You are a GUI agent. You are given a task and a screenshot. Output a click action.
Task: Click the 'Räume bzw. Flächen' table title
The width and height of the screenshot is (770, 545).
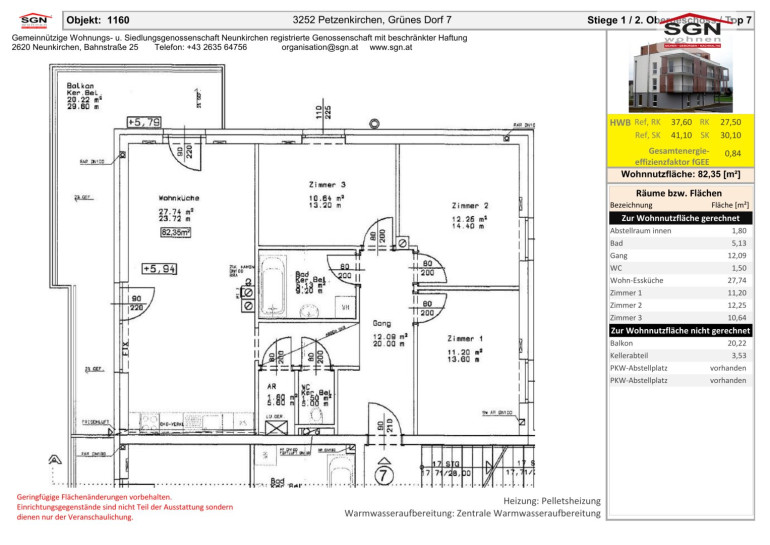(679, 193)
